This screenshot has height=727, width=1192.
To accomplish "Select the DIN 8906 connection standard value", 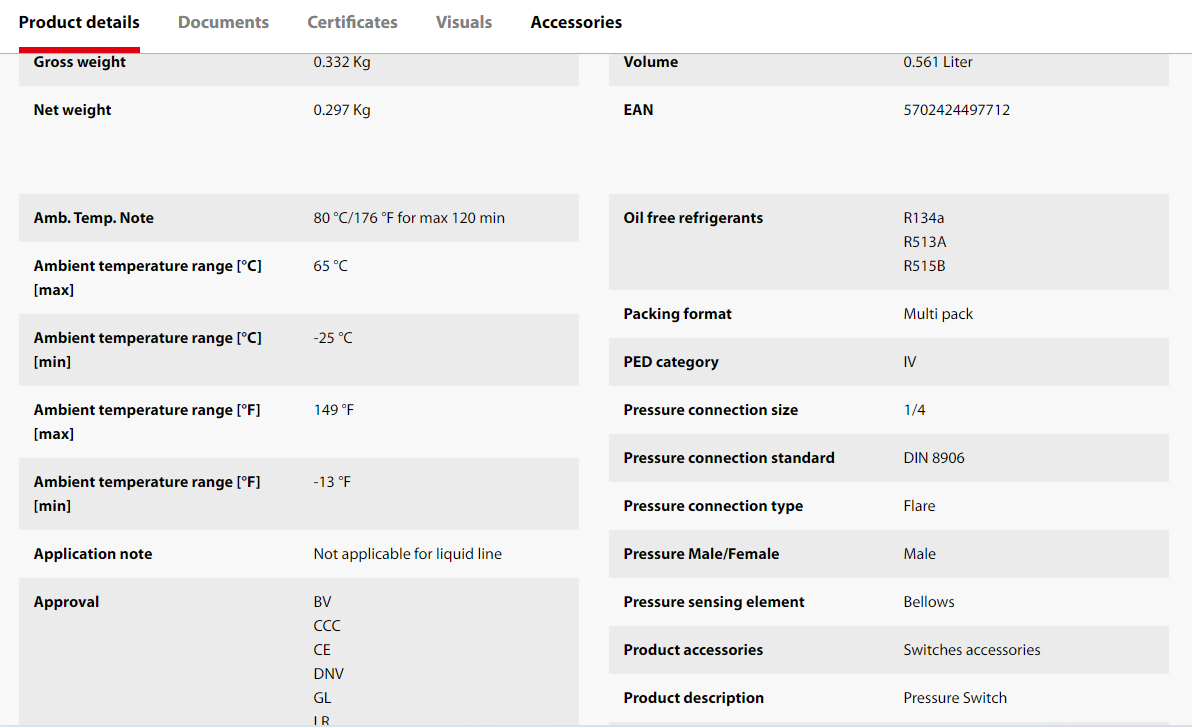I will coord(934,458).
